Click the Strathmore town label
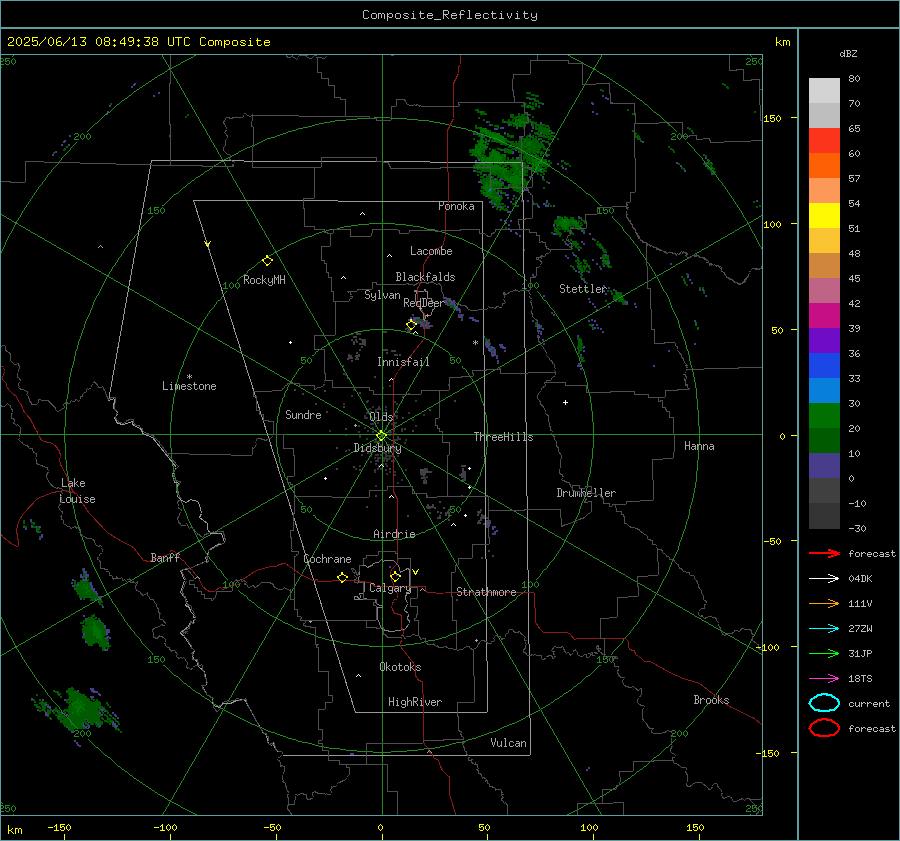 pos(486,592)
